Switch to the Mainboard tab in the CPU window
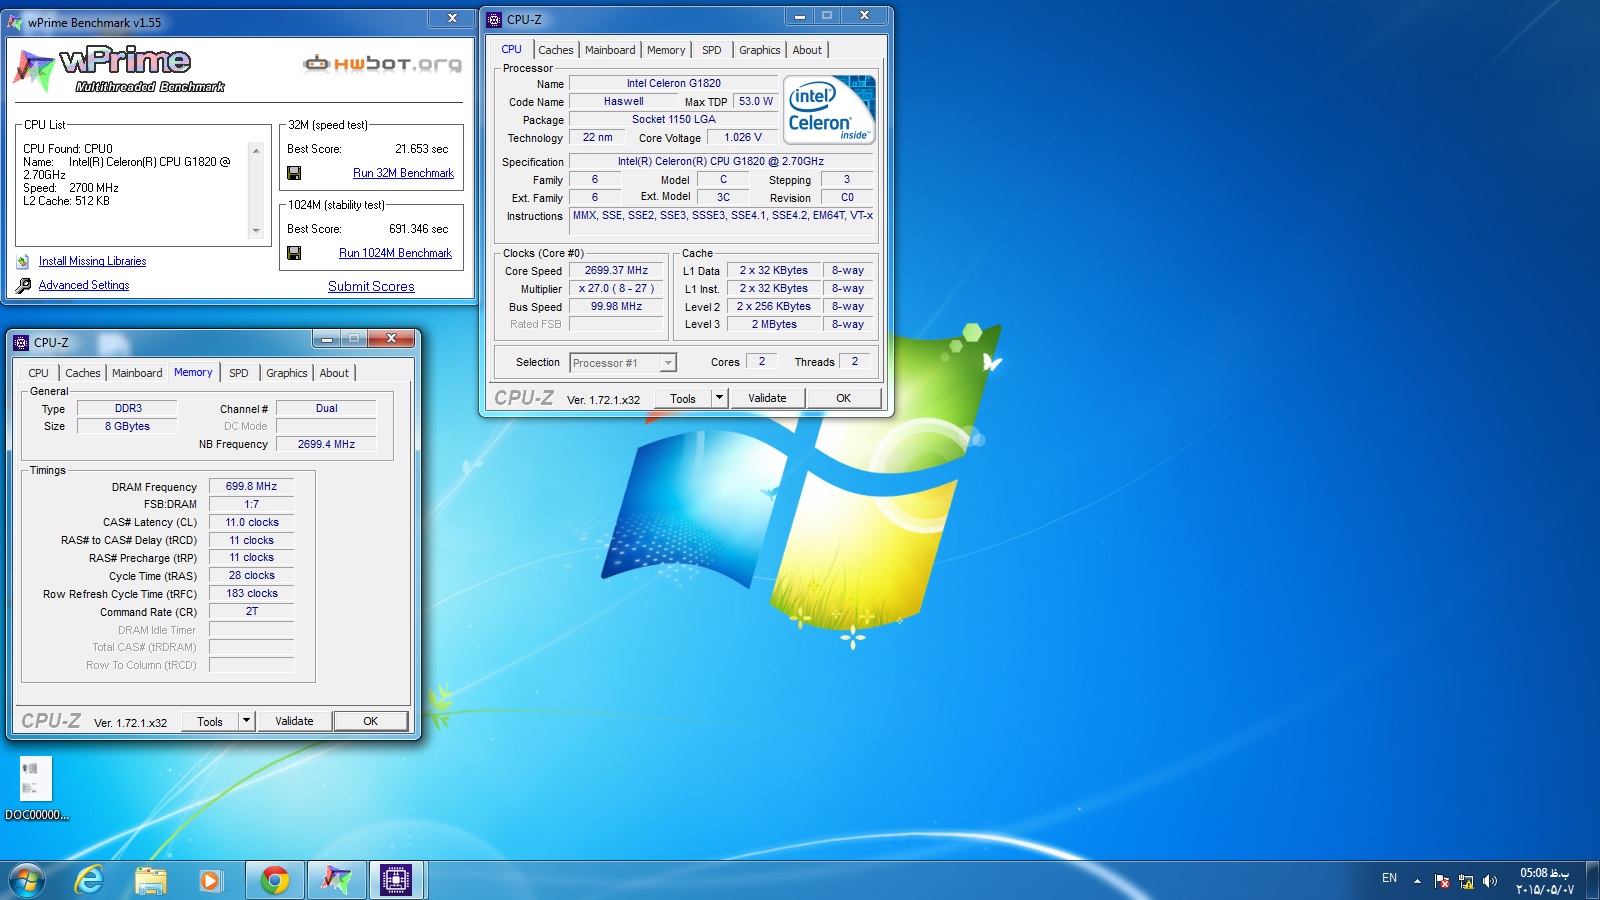Image resolution: width=1600 pixels, height=900 pixels. [610, 50]
